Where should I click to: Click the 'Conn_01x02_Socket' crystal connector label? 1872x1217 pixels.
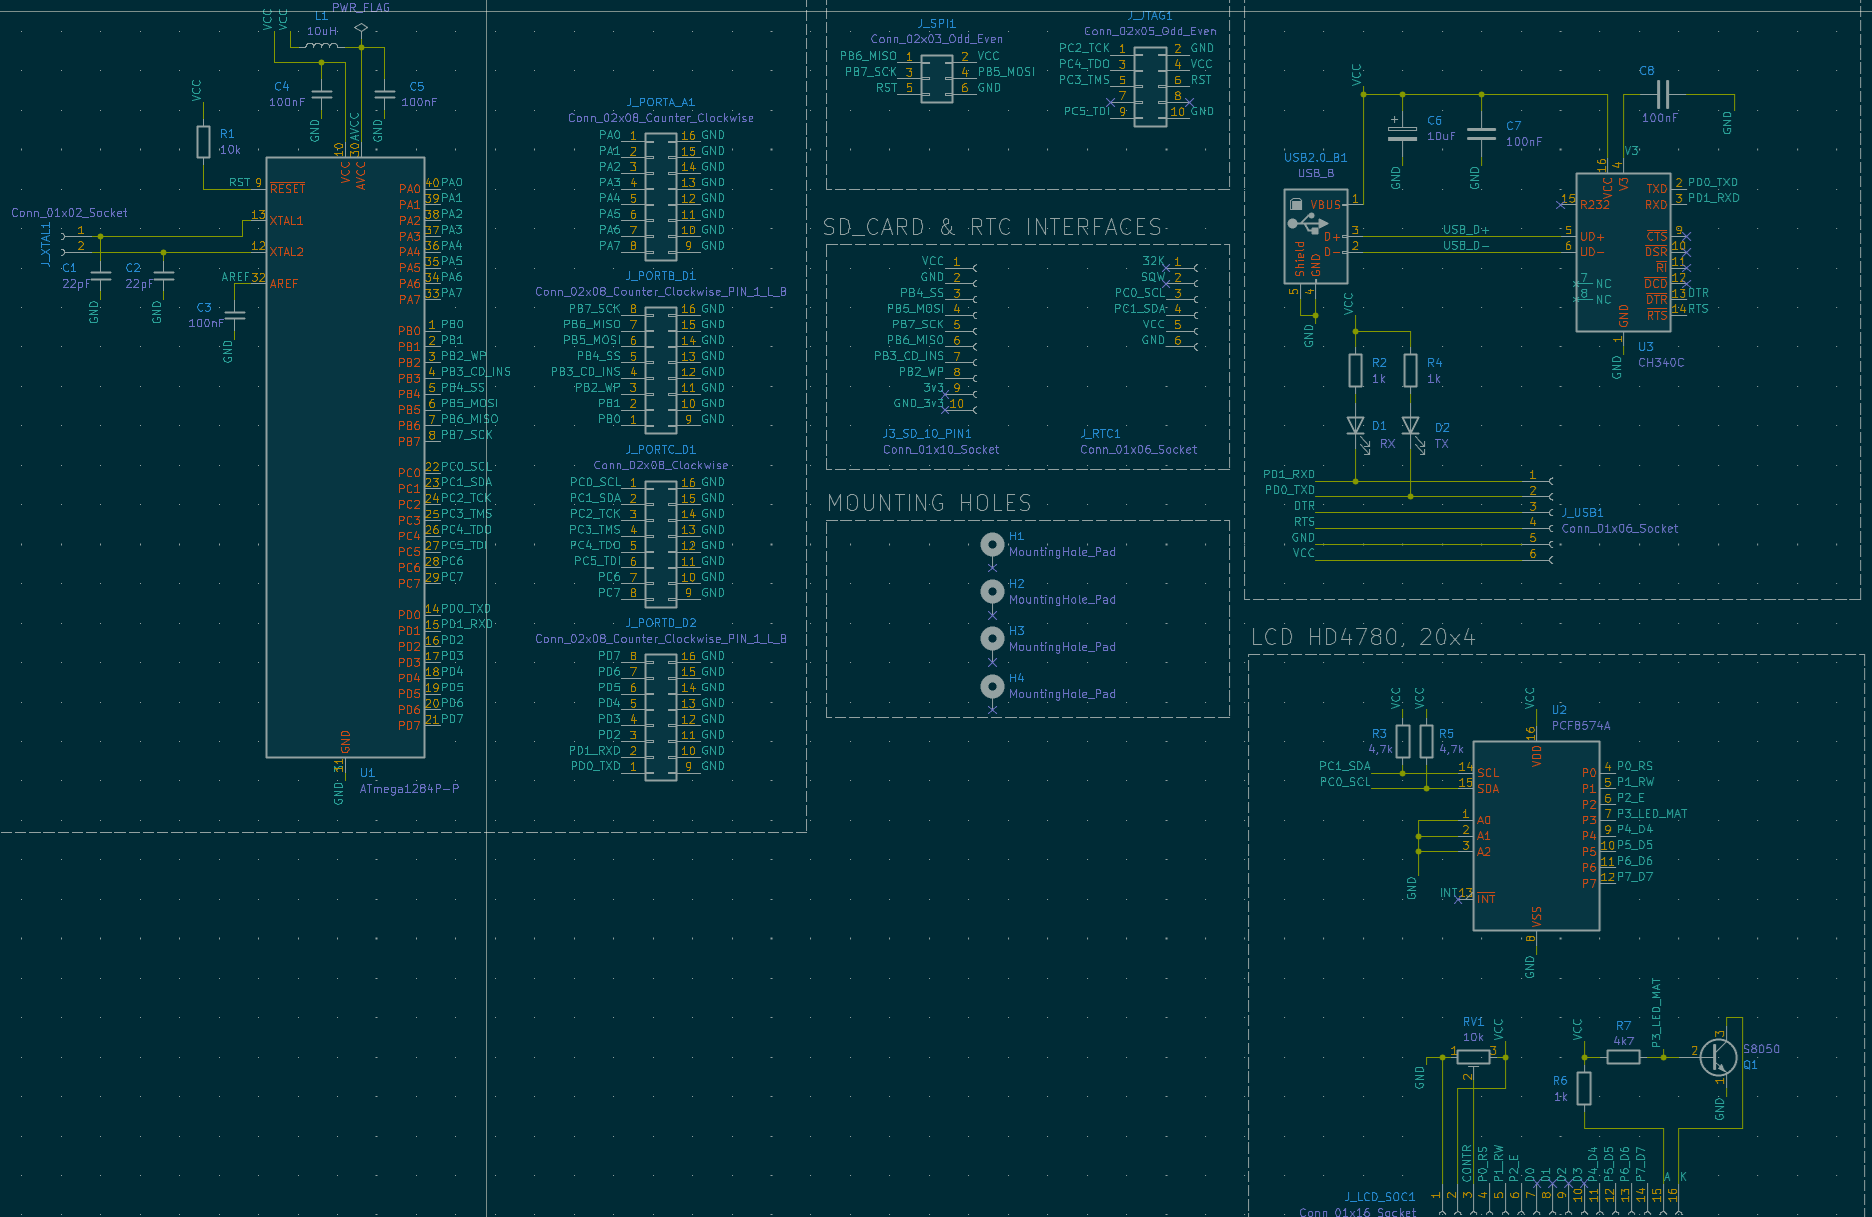69,213
